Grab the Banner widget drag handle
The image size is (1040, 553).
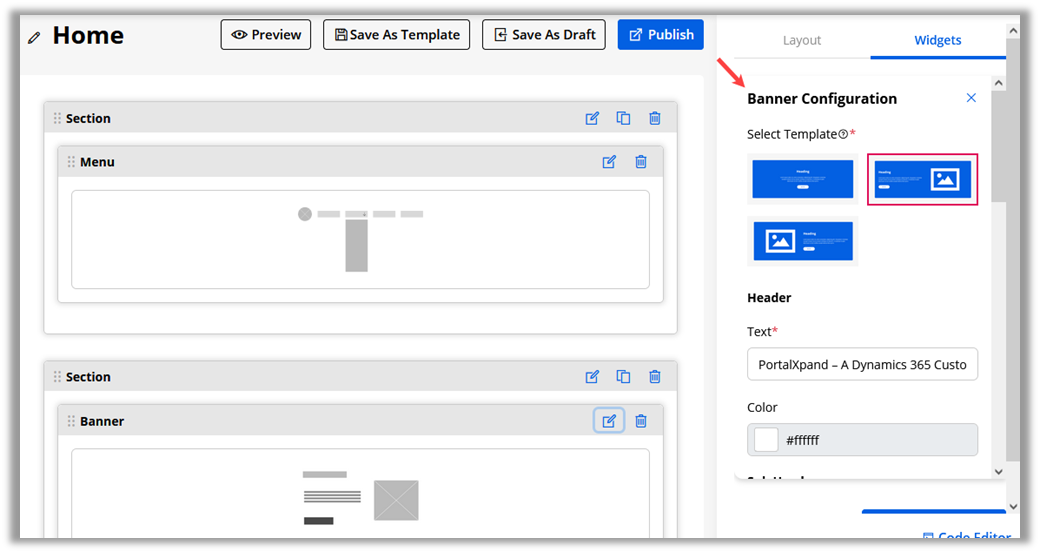click(71, 421)
